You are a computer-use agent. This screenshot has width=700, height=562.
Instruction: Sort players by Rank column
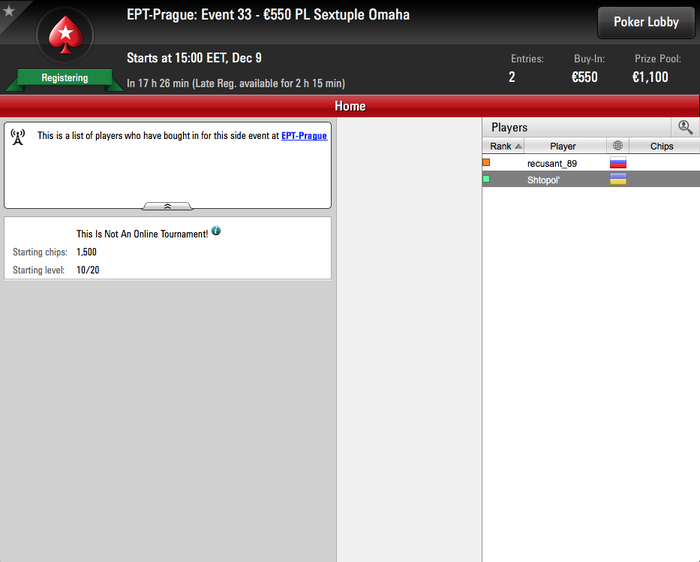pos(504,146)
